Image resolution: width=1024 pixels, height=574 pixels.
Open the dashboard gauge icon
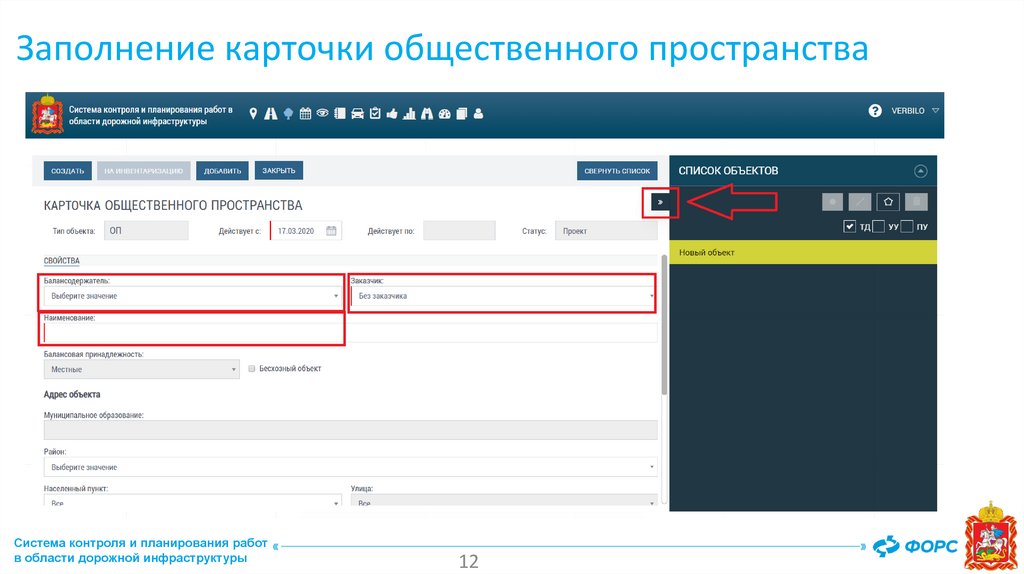(445, 114)
